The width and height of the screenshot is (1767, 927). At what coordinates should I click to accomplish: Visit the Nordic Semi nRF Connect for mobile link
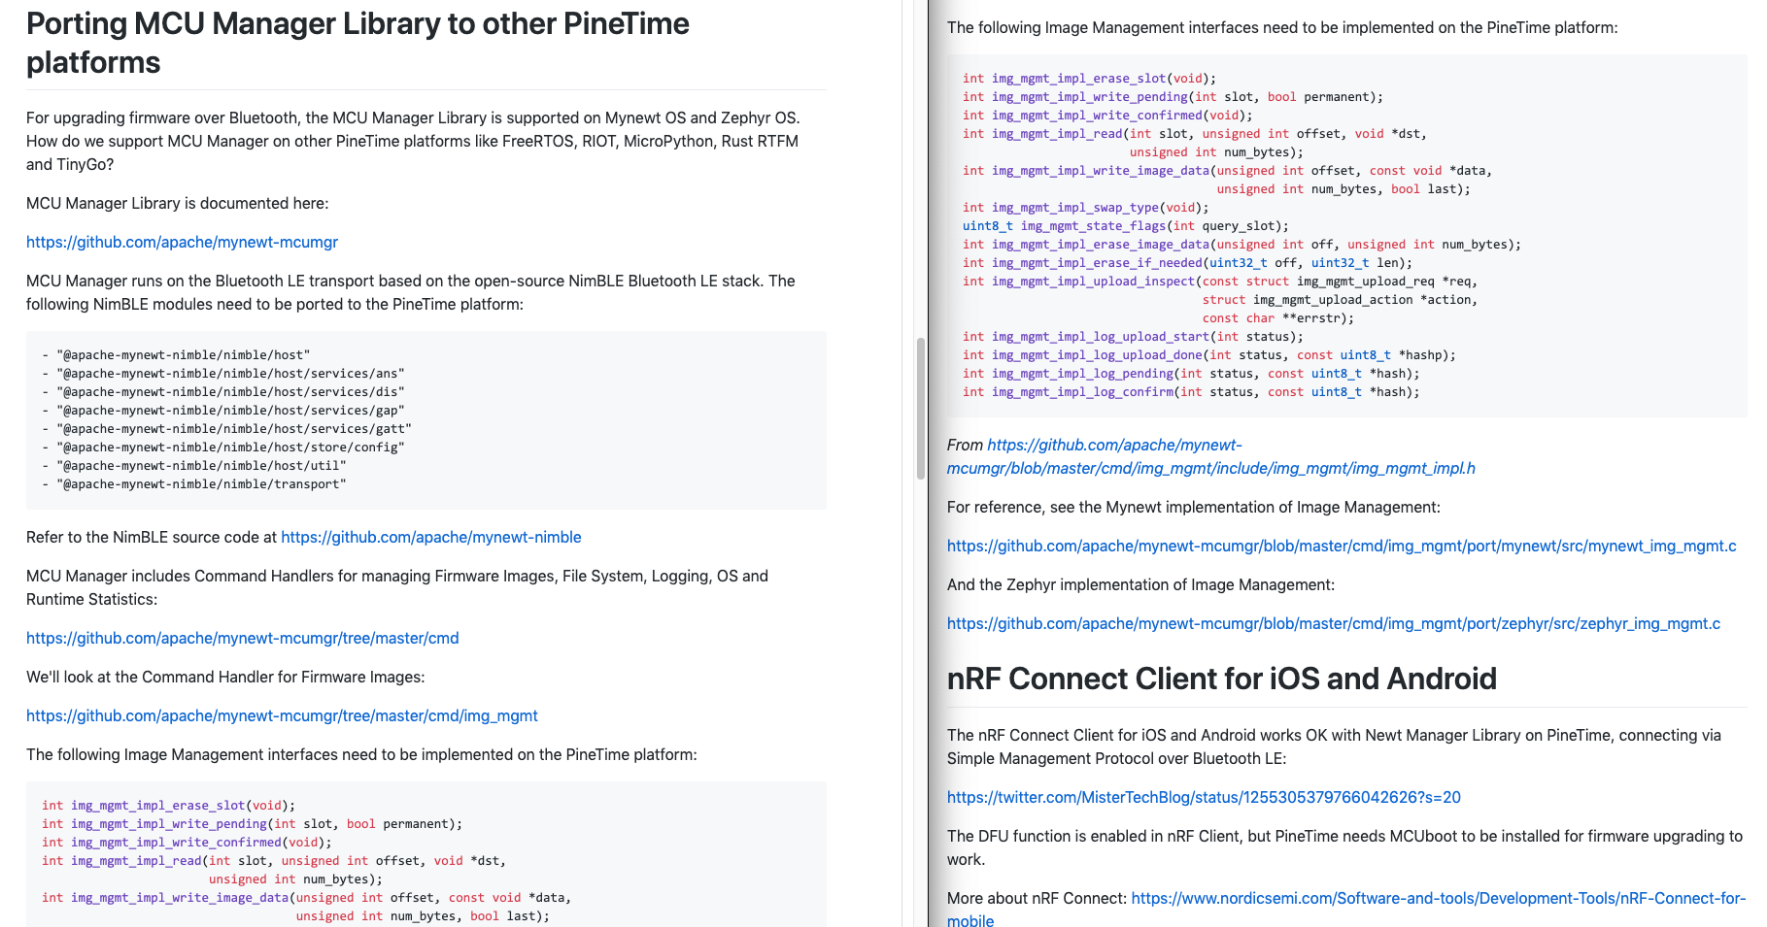(1437, 899)
